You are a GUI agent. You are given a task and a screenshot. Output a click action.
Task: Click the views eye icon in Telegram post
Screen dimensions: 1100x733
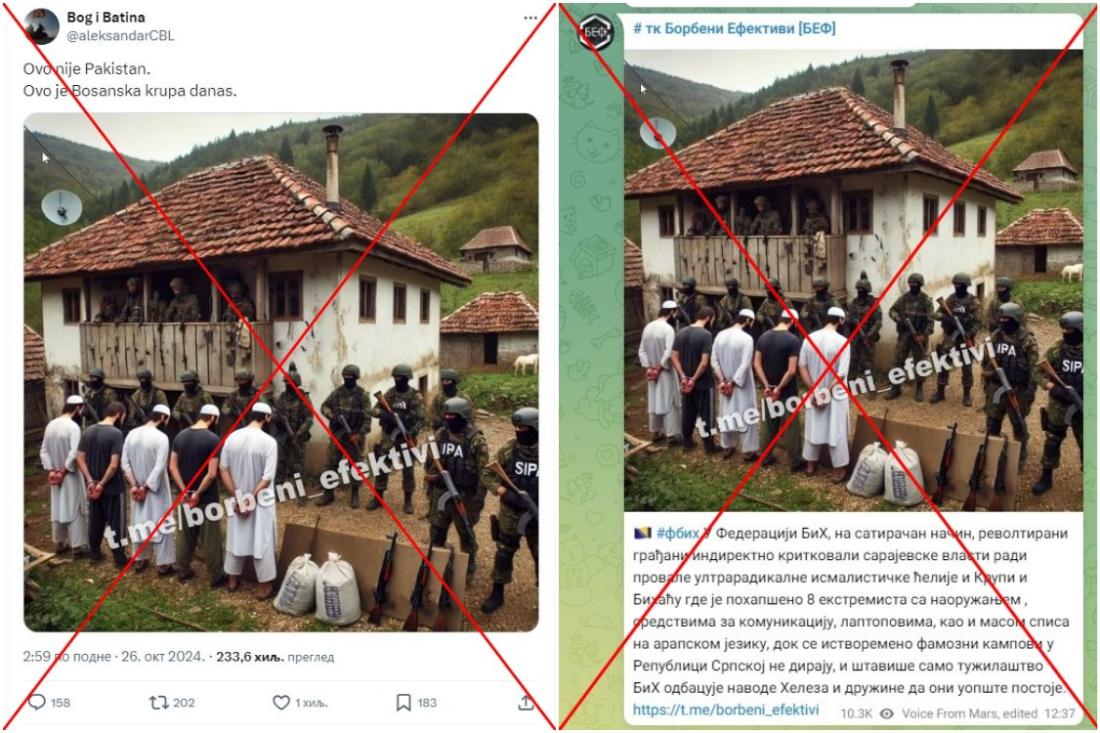click(x=887, y=713)
